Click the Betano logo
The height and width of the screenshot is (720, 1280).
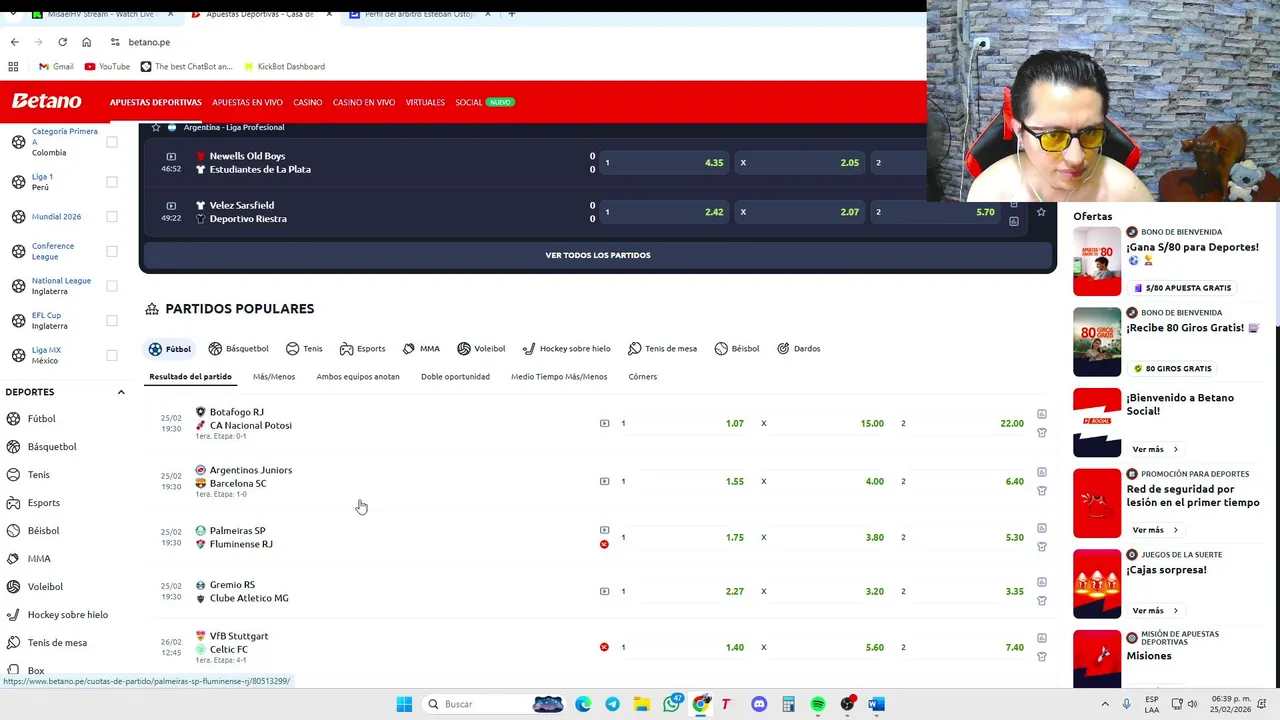coord(46,101)
